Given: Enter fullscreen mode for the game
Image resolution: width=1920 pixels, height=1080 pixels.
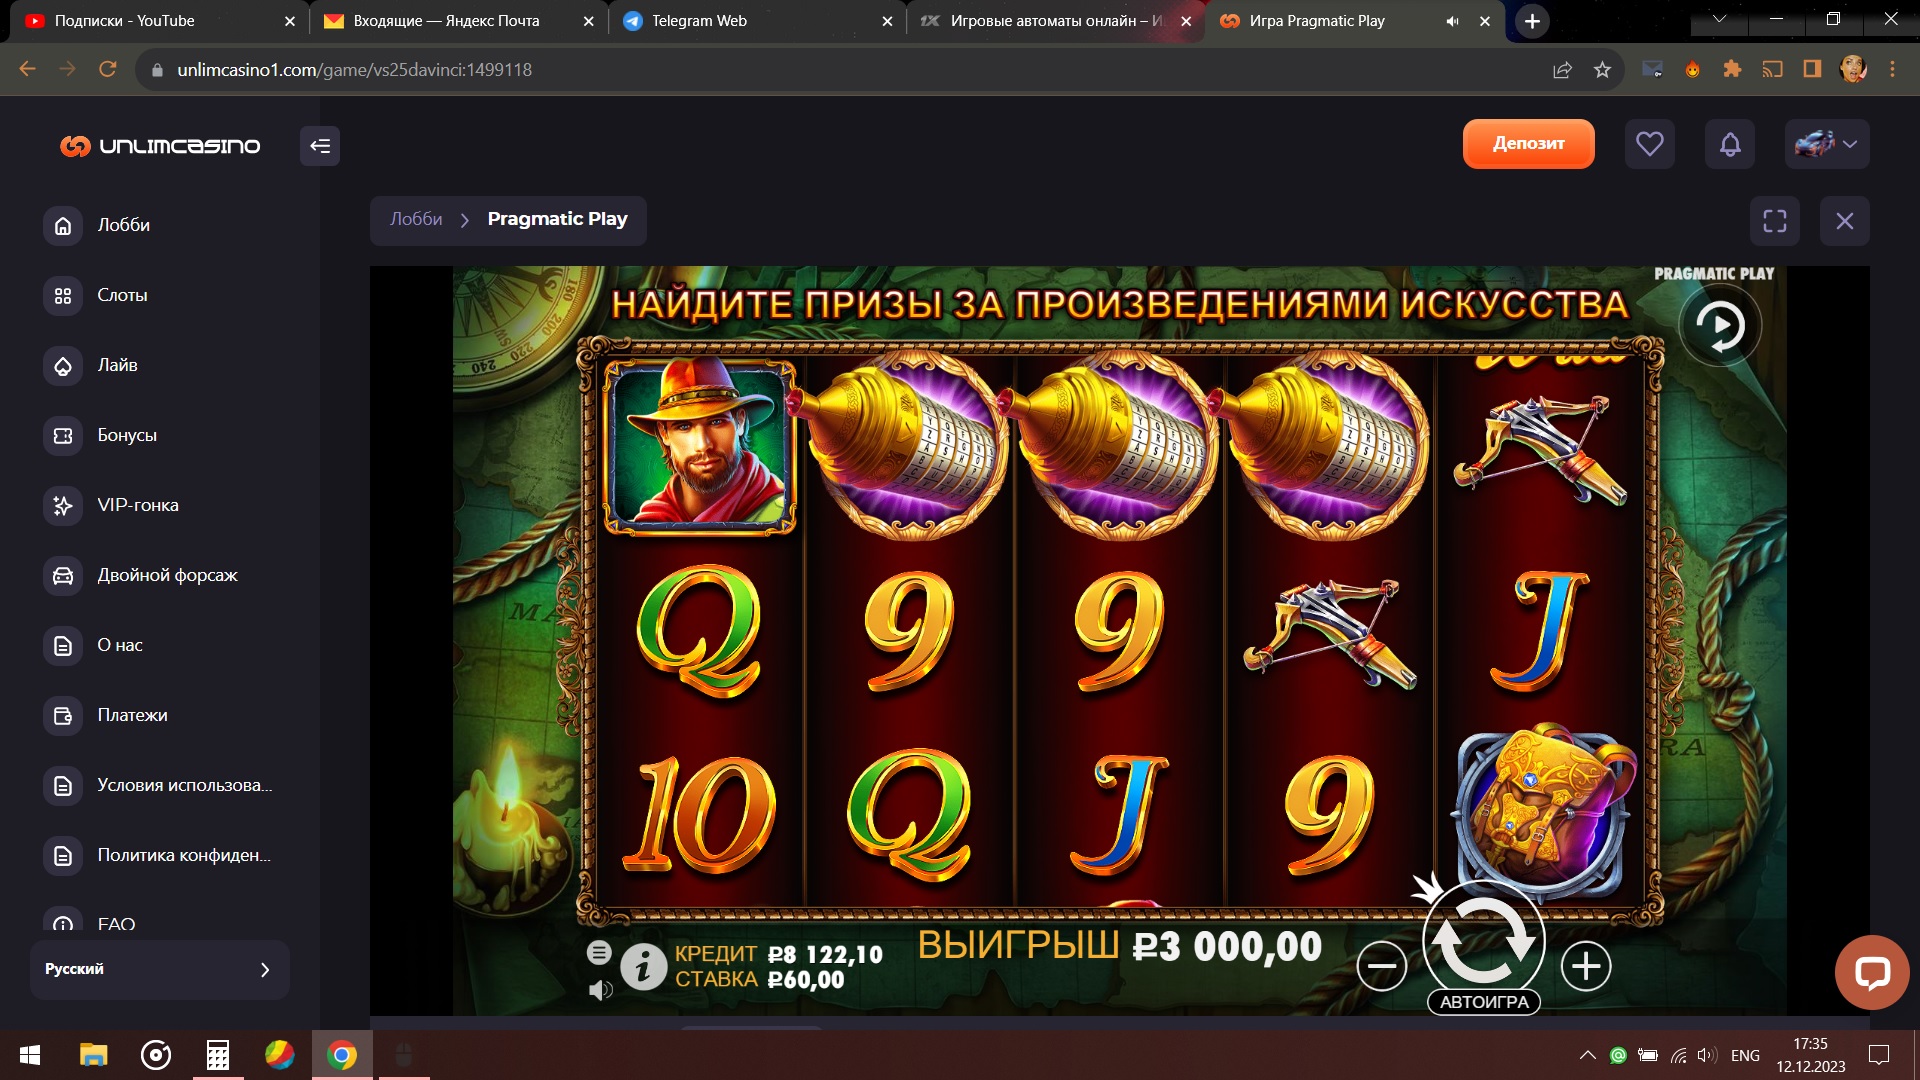Looking at the screenshot, I should click(1775, 221).
